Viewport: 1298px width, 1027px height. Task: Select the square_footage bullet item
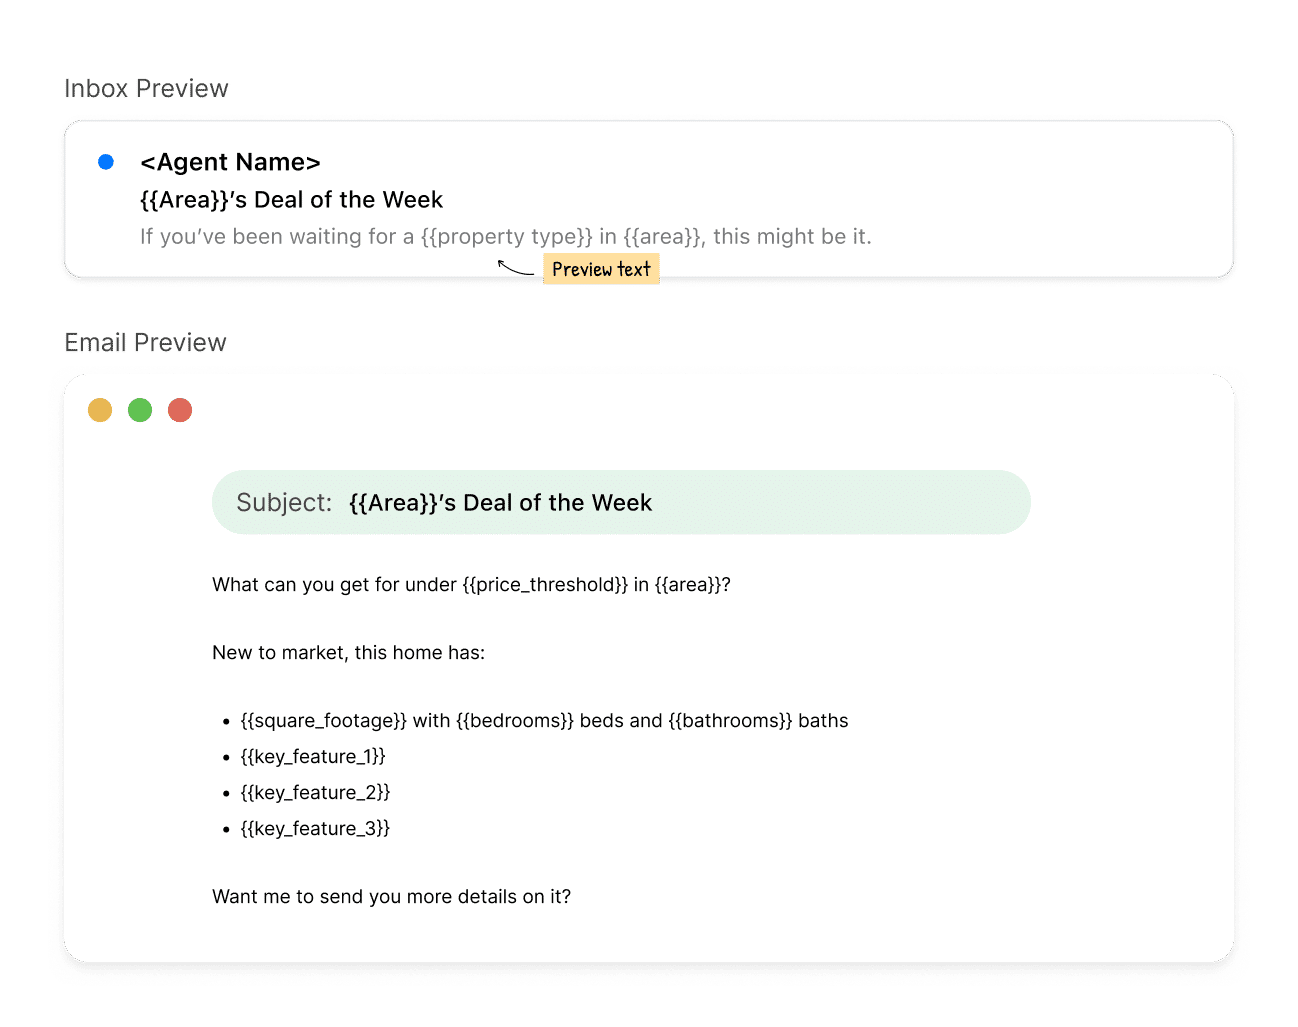point(544,721)
